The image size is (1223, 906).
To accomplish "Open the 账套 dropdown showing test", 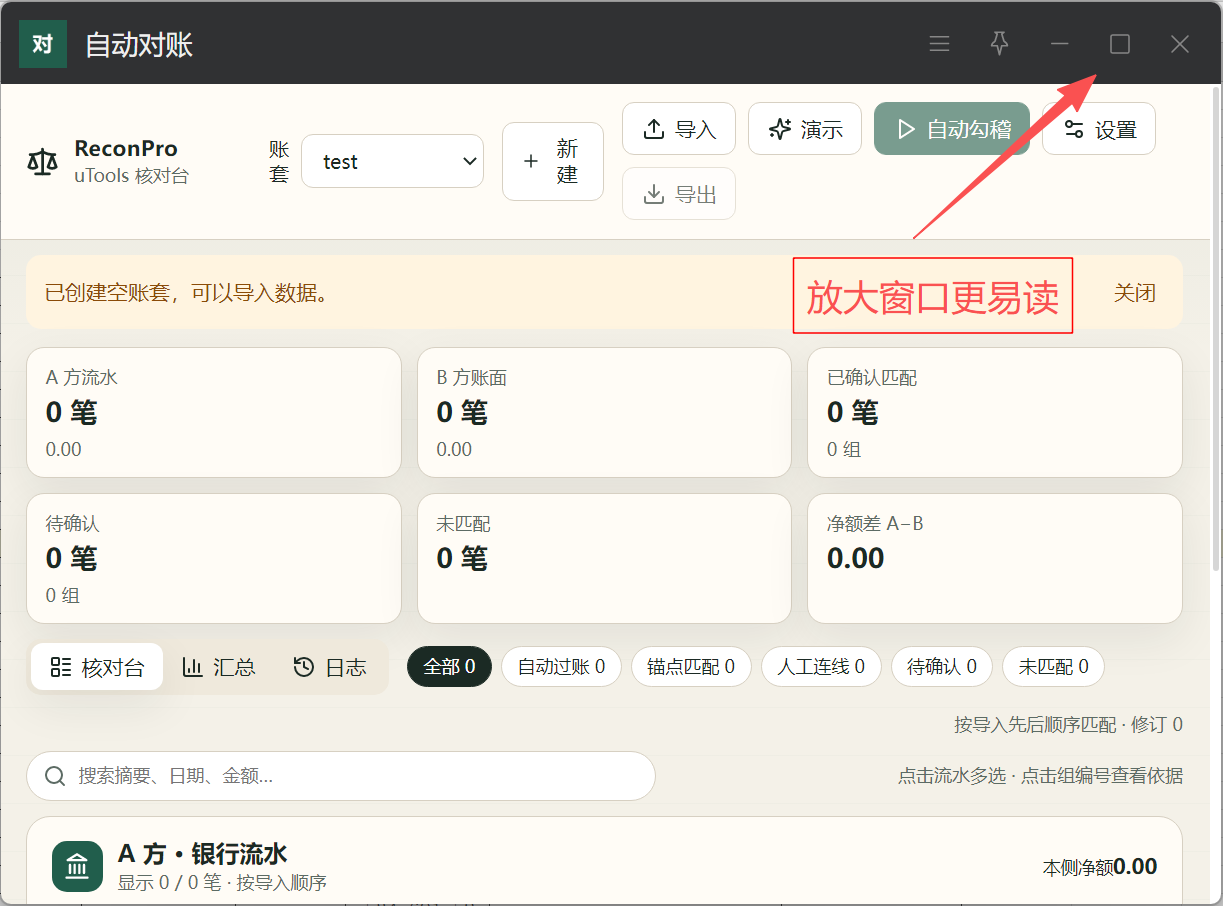I will [392, 162].
